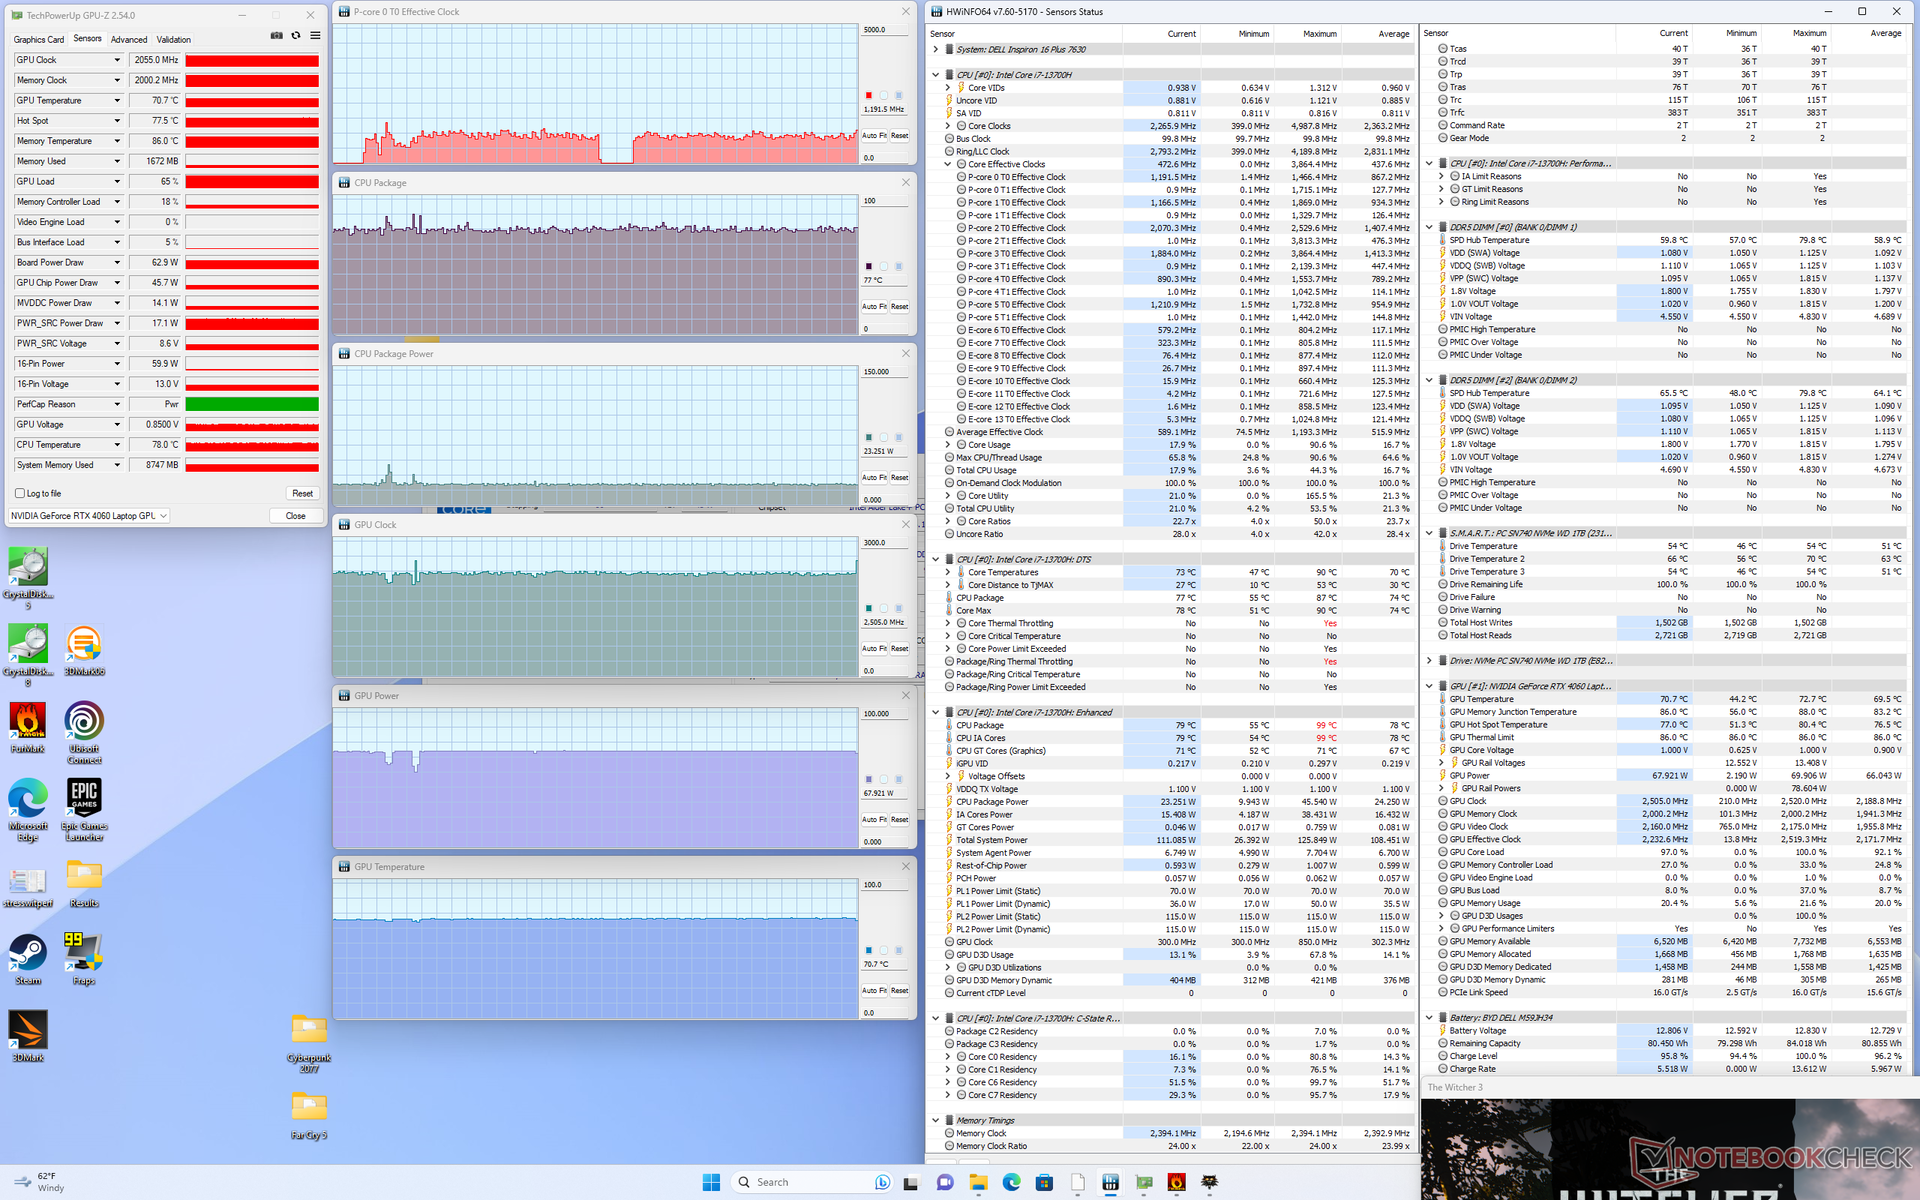Click GPU-Z refresh icon
The height and width of the screenshot is (1200, 1920).
coord(296,36)
